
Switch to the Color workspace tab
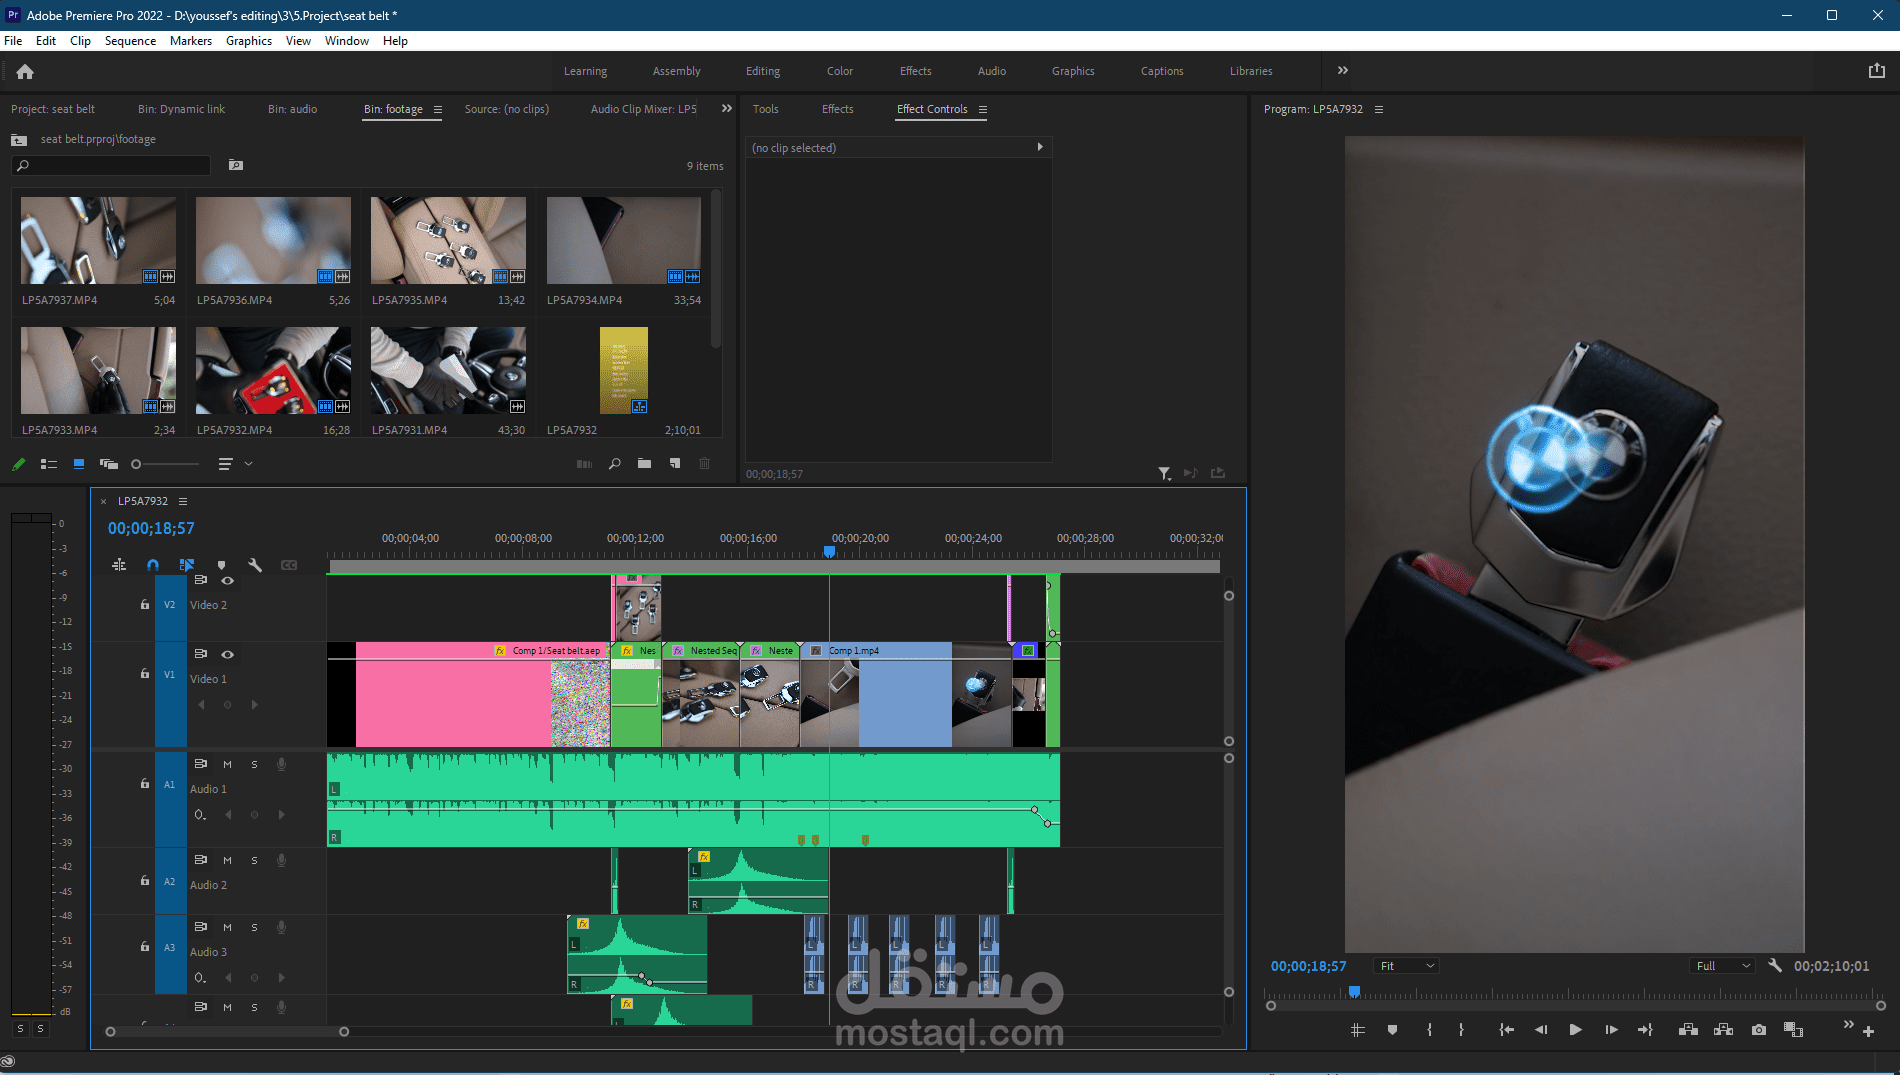click(839, 71)
